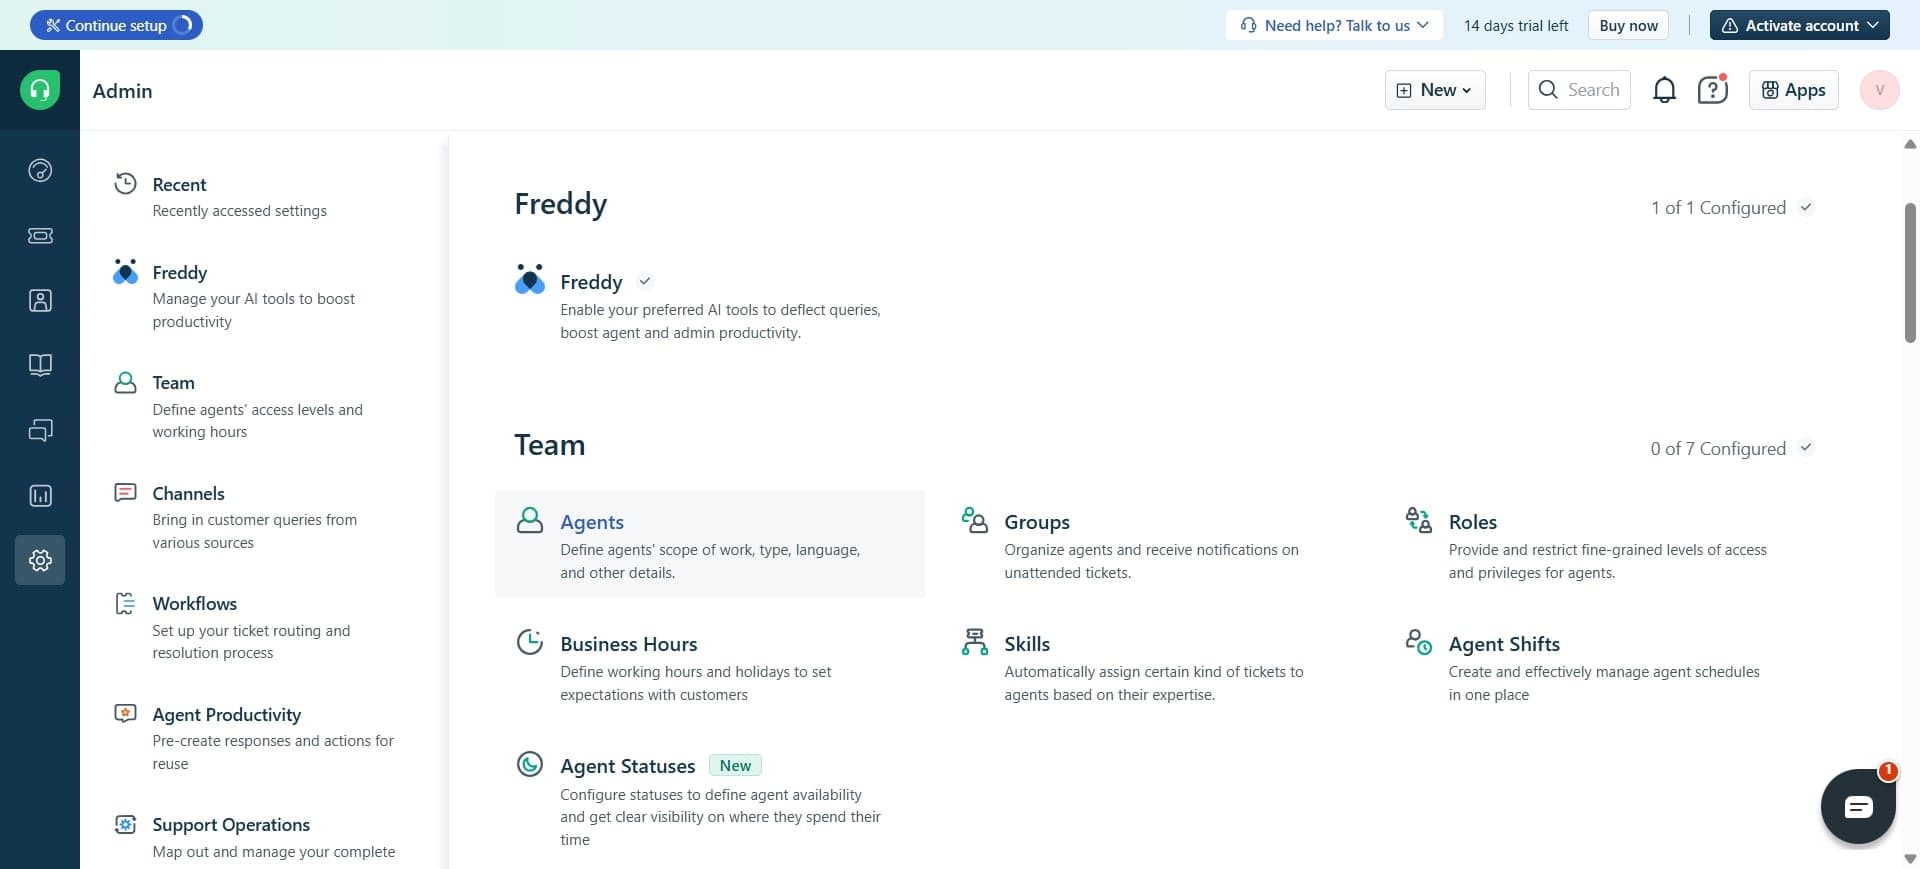Click the Freshdesk headset logo icon
This screenshot has height=869, width=1920.
click(40, 90)
